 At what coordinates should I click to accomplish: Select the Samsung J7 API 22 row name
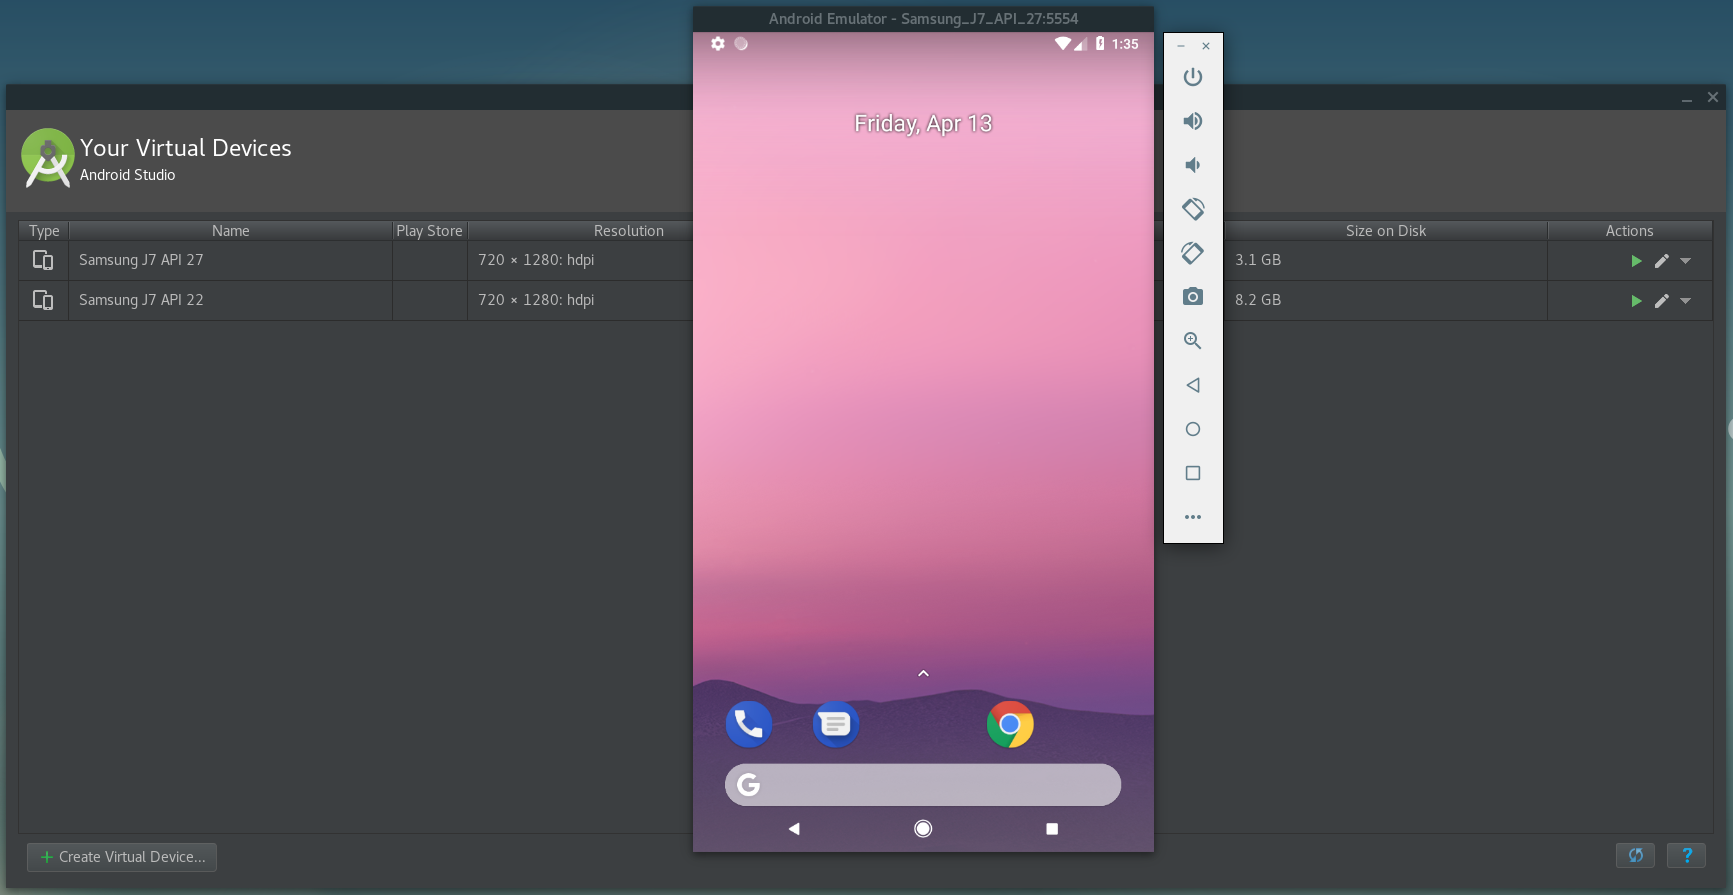click(x=141, y=300)
